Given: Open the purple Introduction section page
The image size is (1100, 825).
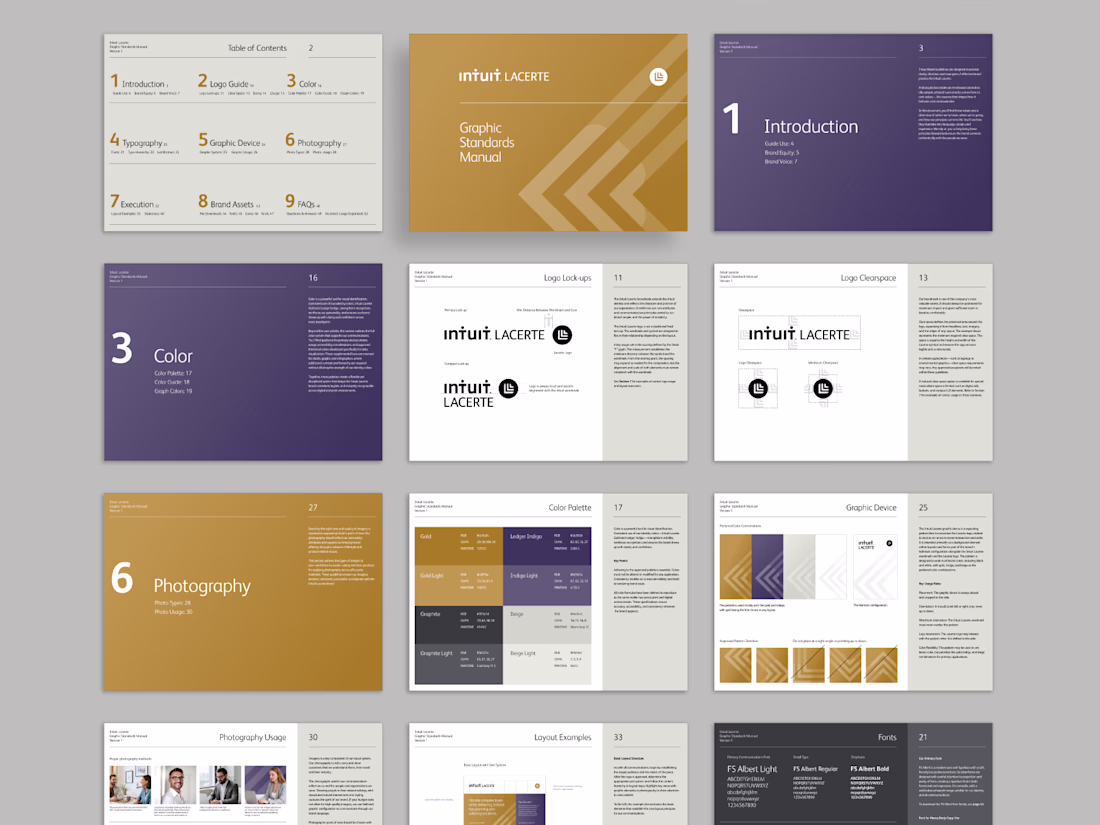Looking at the screenshot, I should click(x=853, y=133).
